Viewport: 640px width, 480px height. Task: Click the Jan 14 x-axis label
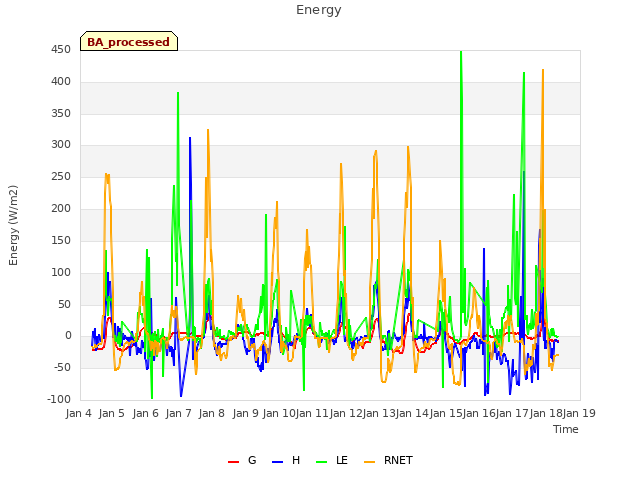(x=413, y=413)
